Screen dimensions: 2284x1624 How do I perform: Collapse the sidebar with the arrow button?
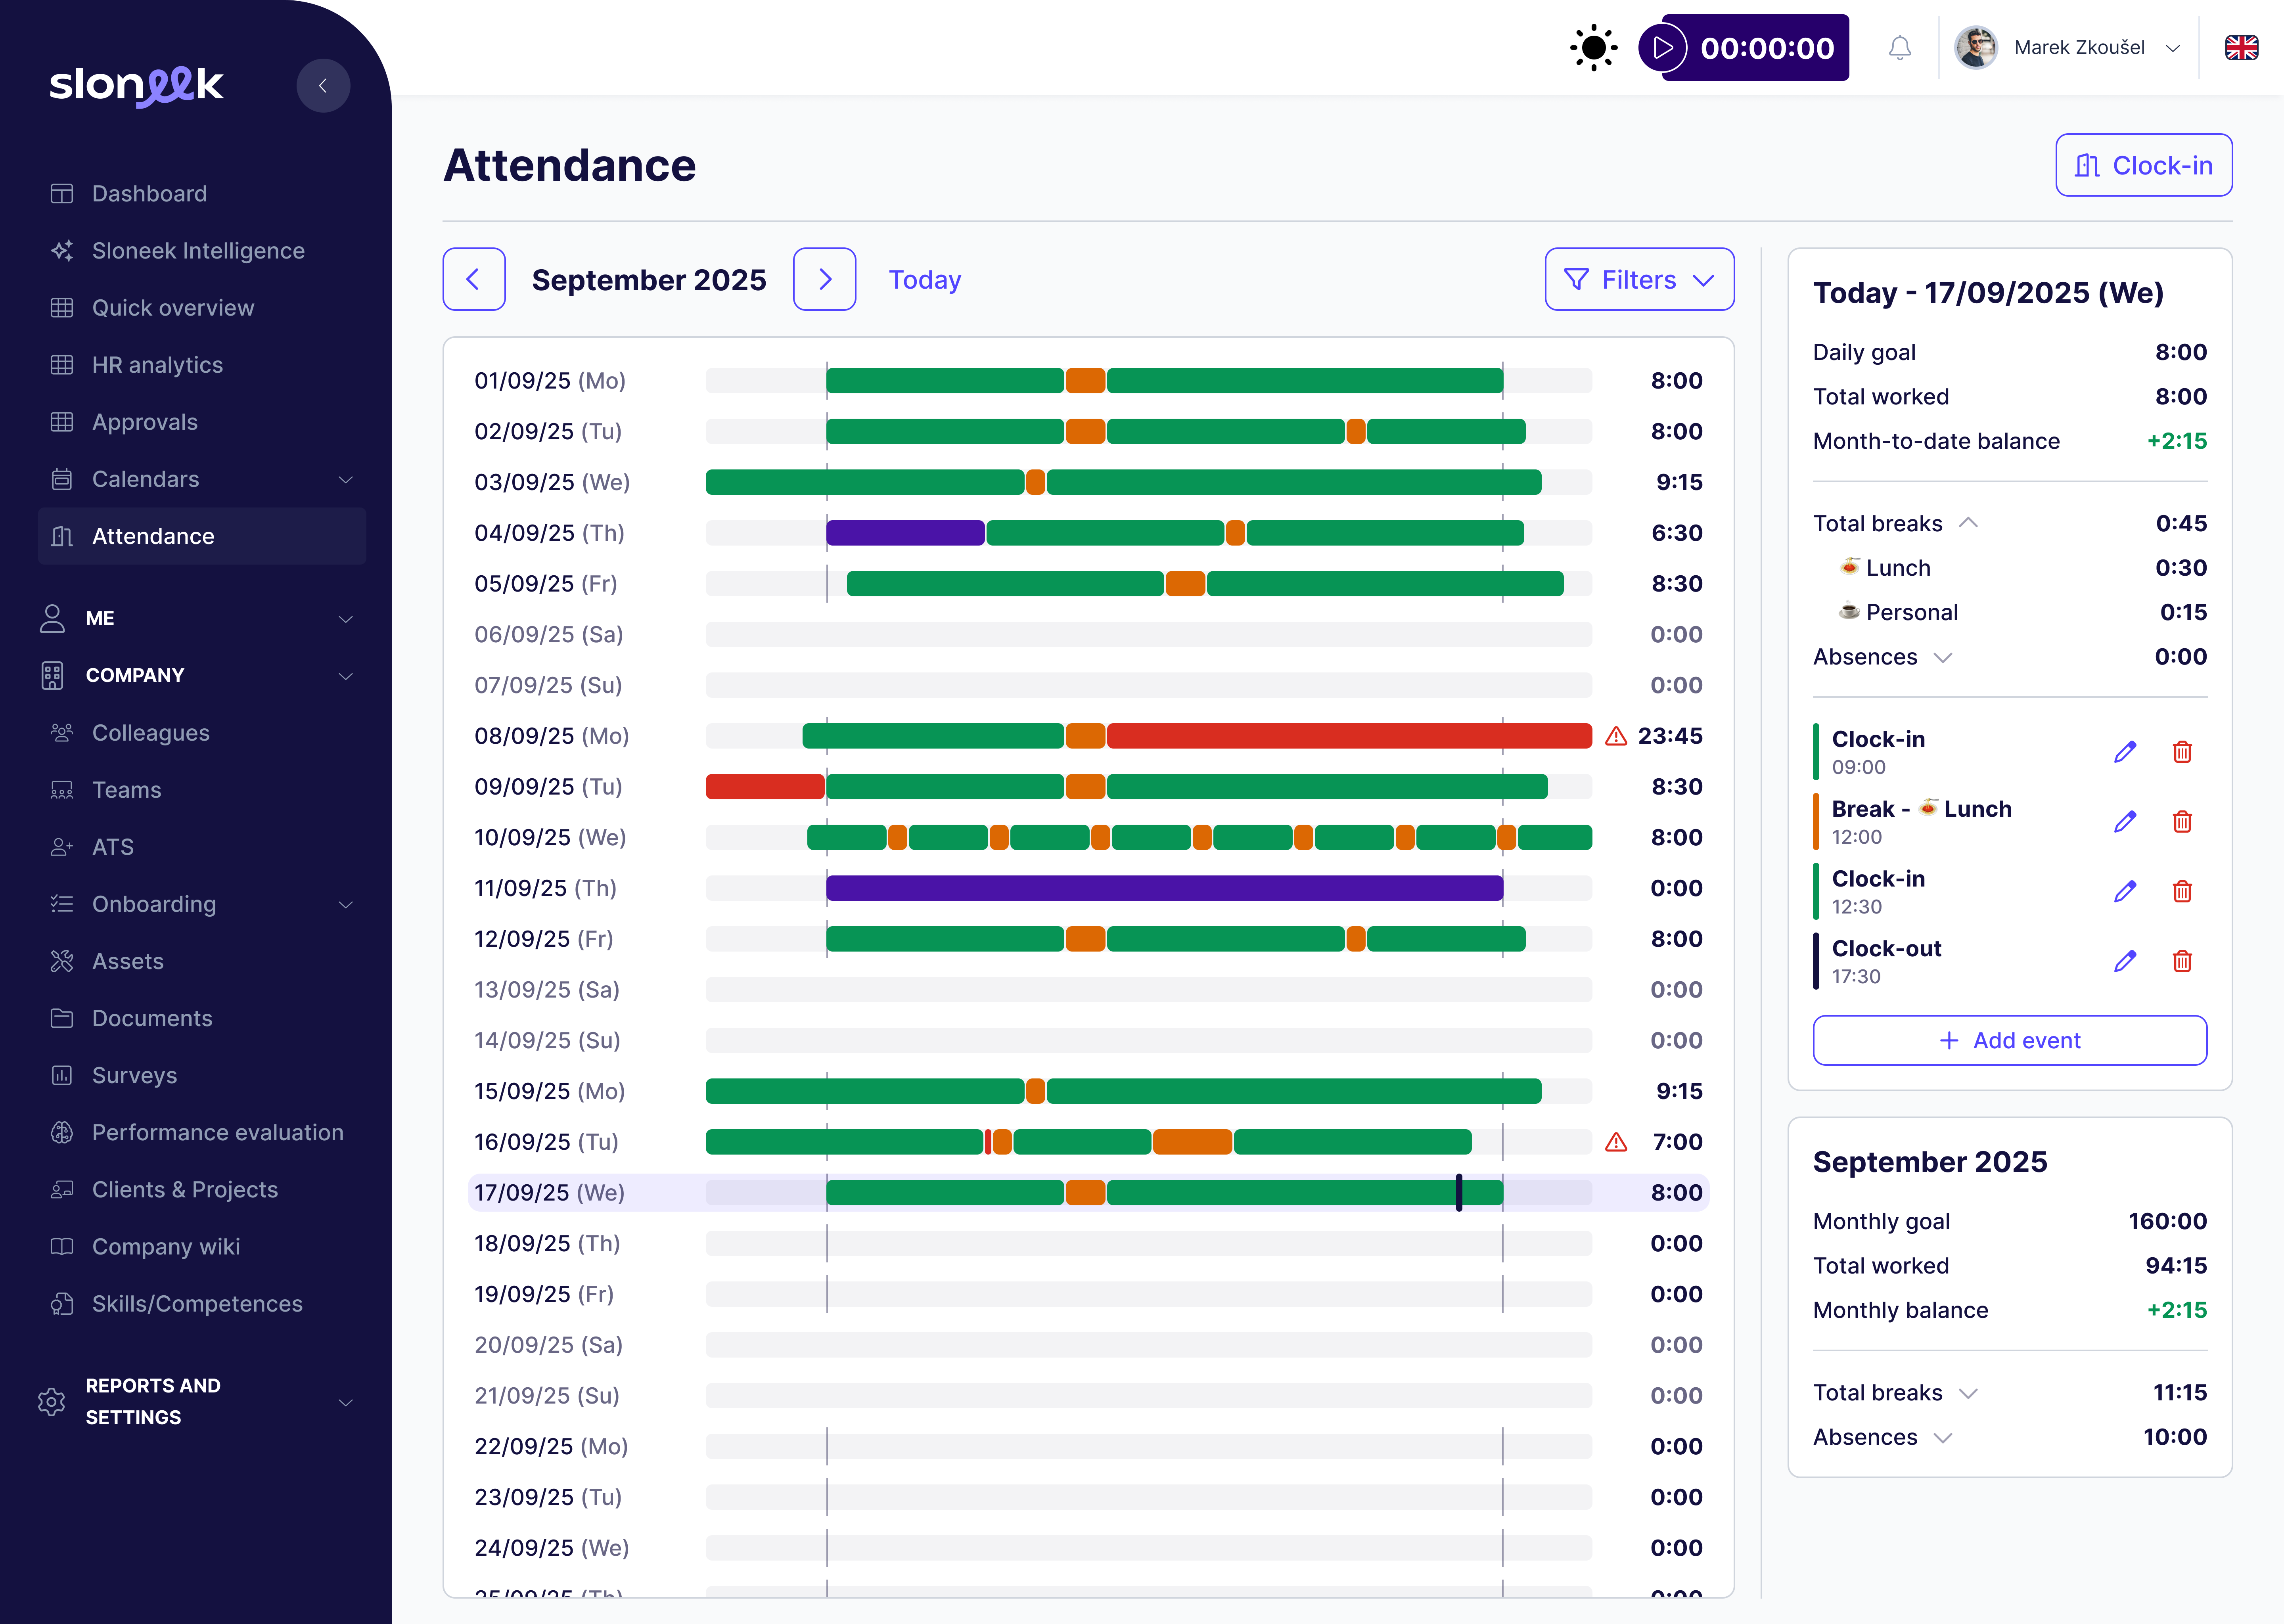point(323,86)
